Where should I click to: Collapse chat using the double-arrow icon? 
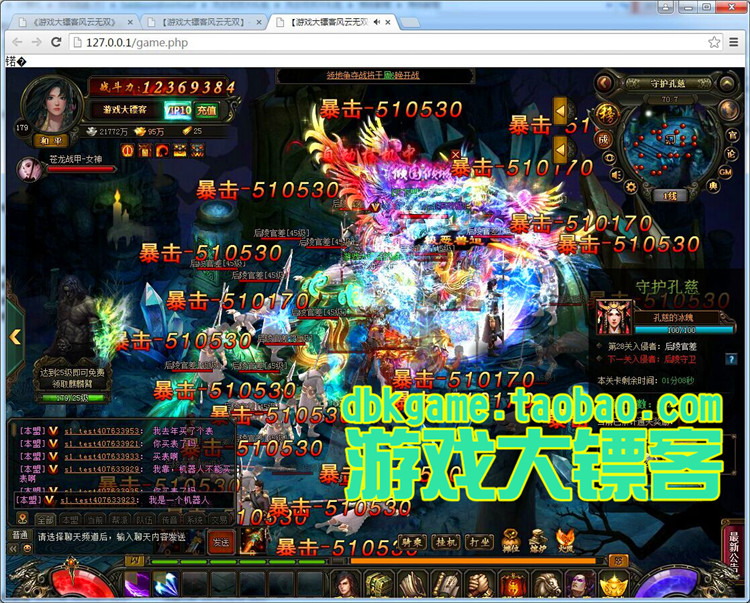[x=14, y=548]
